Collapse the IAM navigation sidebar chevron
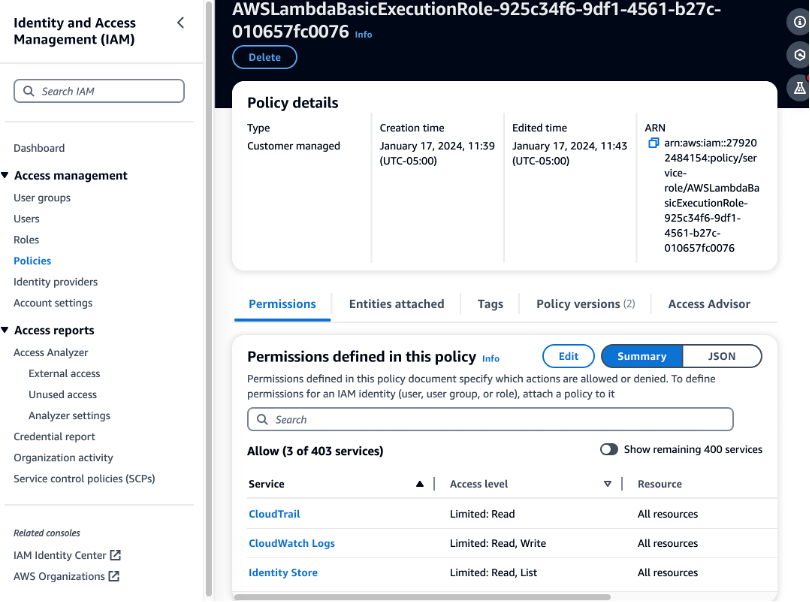 (179, 21)
